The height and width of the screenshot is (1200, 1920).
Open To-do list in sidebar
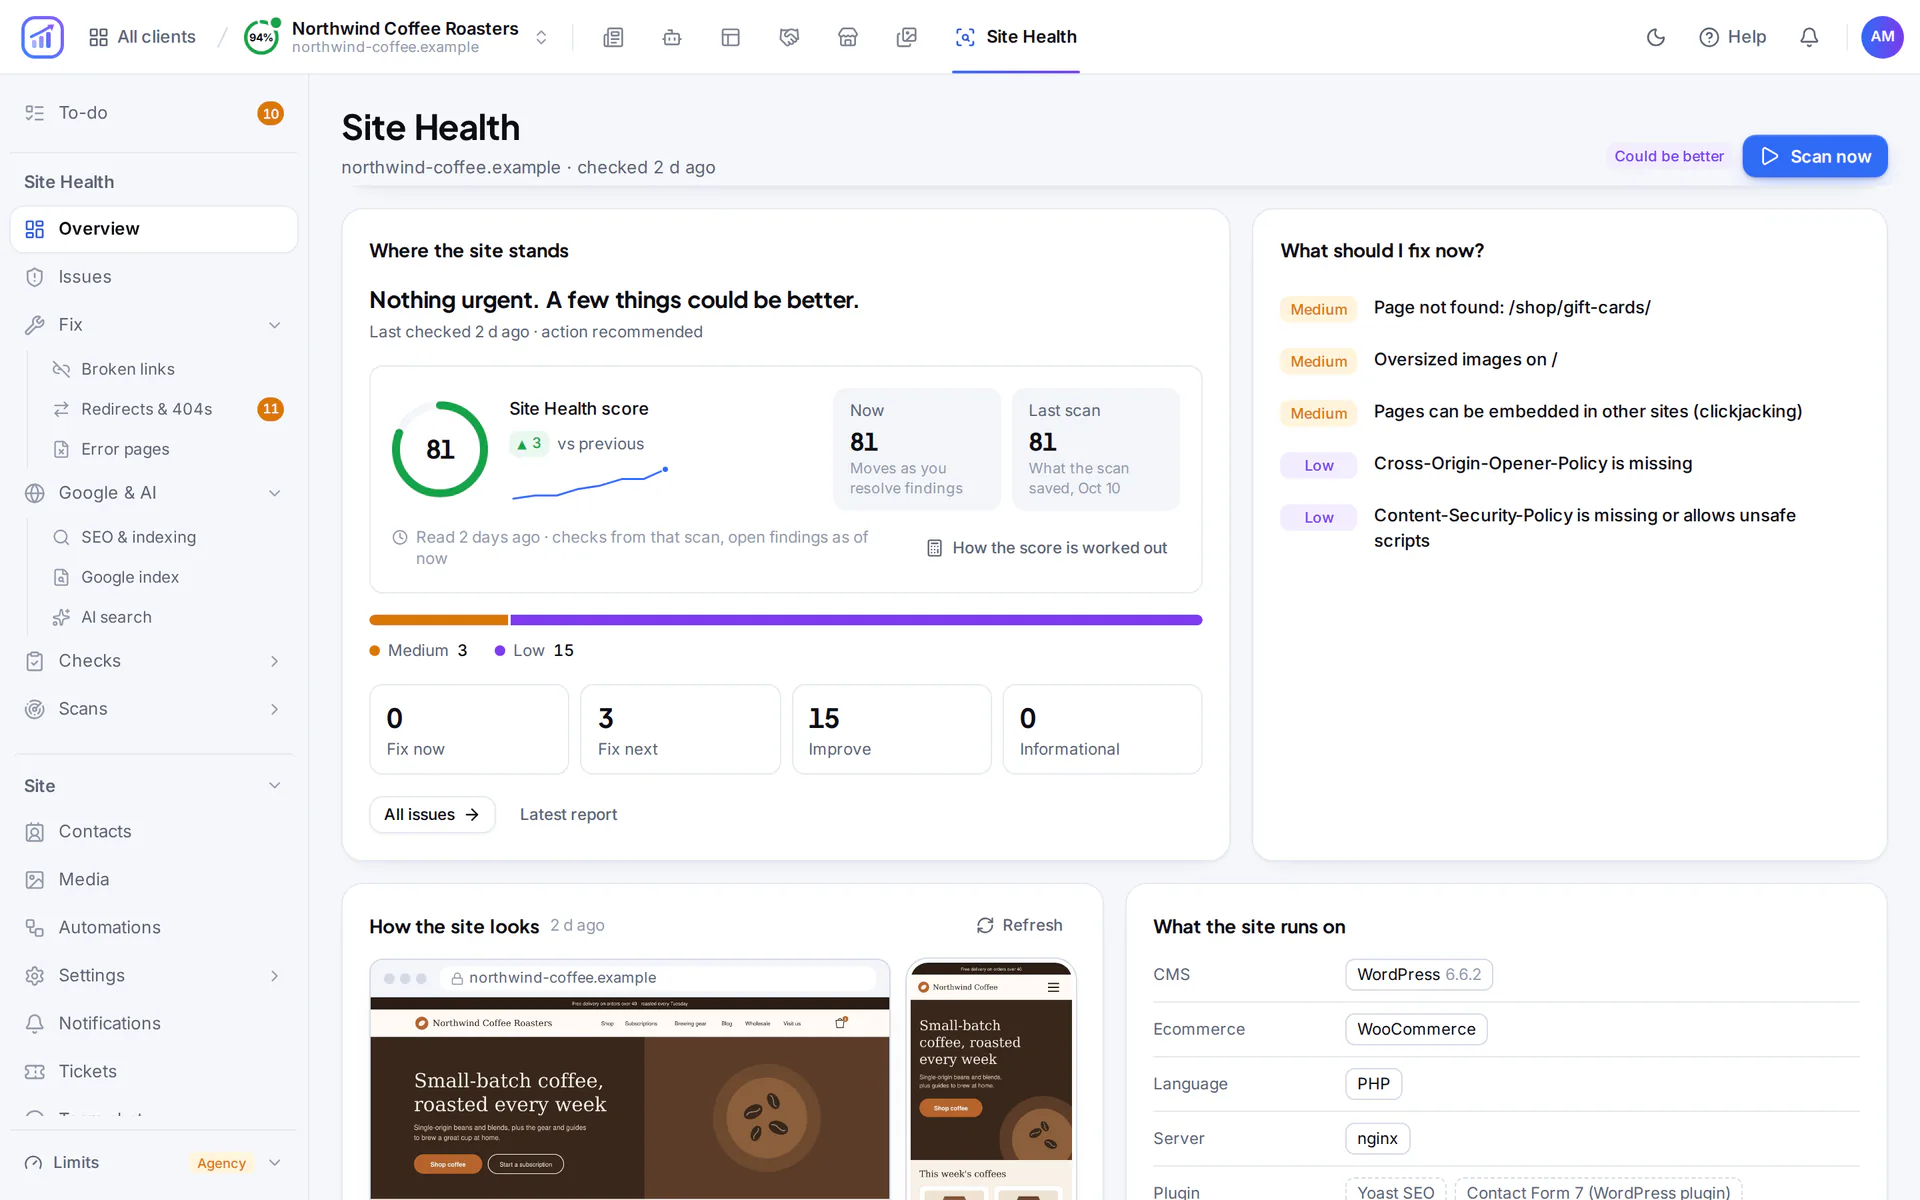154,113
